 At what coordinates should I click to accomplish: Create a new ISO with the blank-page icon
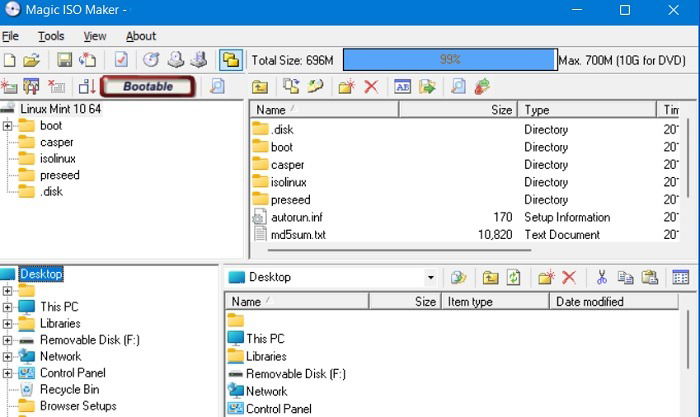9,60
